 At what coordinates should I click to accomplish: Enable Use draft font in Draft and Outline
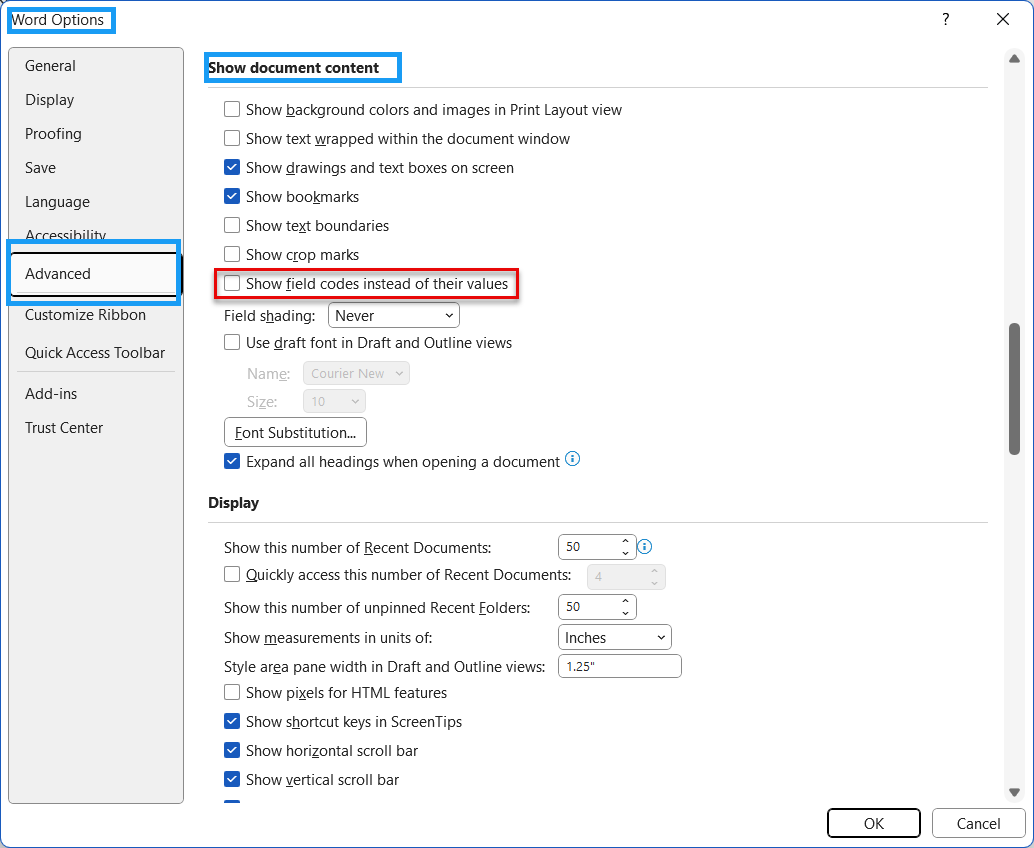click(232, 342)
